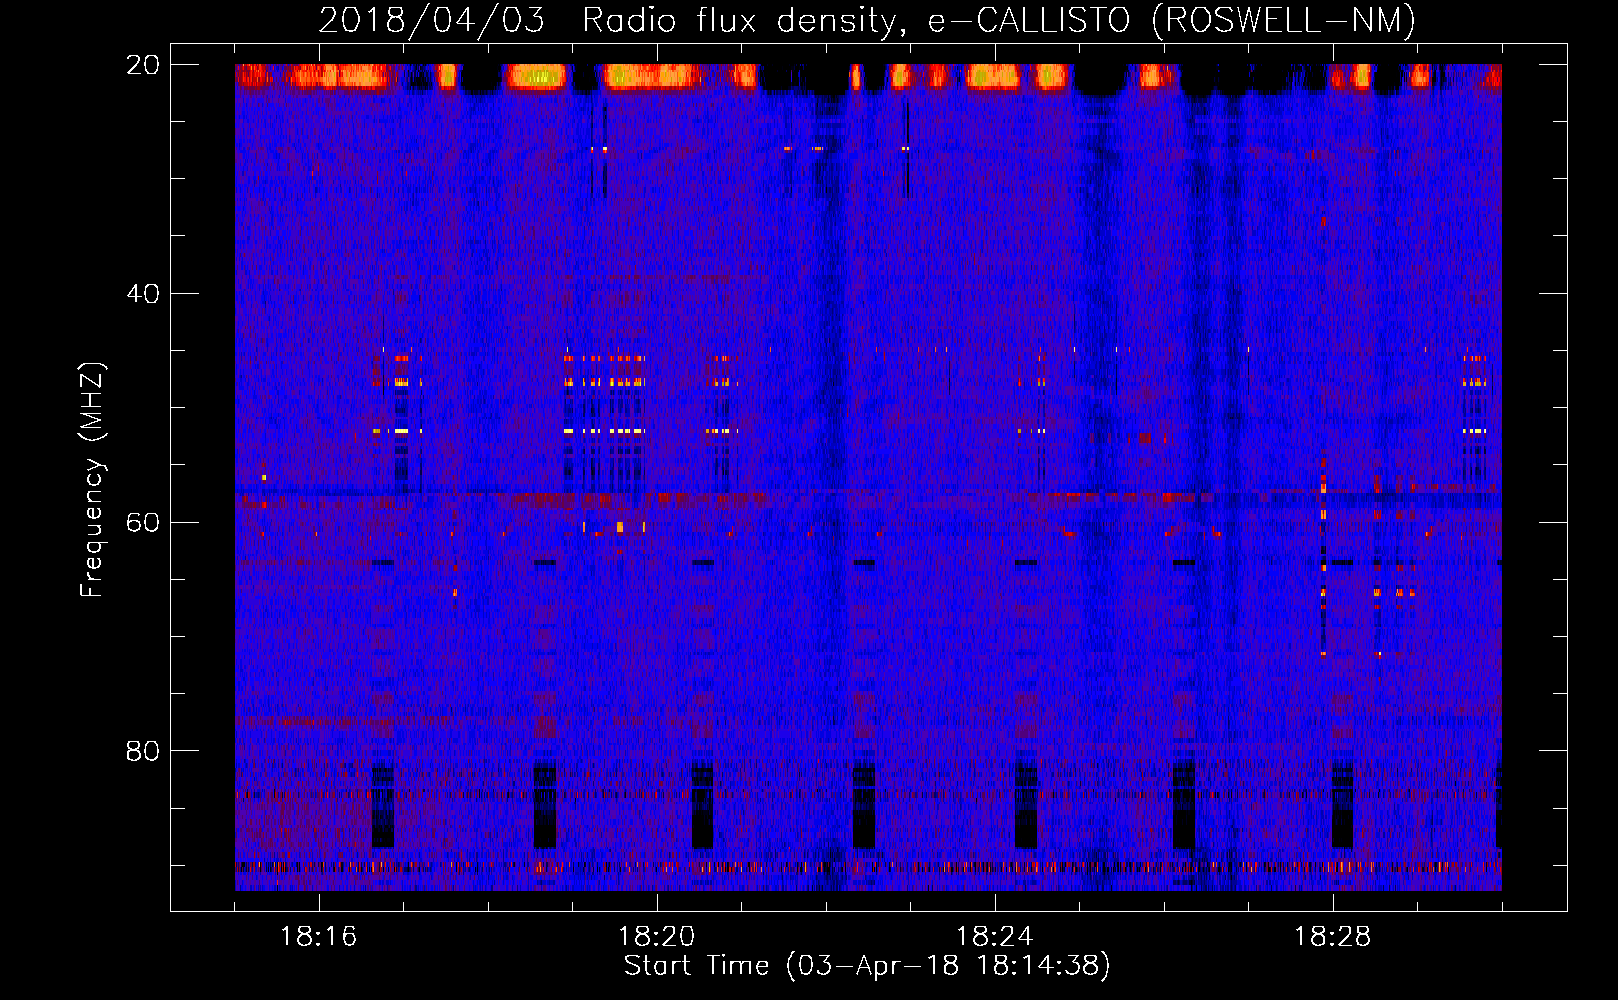Click the 18:24 time tick label

tap(994, 937)
